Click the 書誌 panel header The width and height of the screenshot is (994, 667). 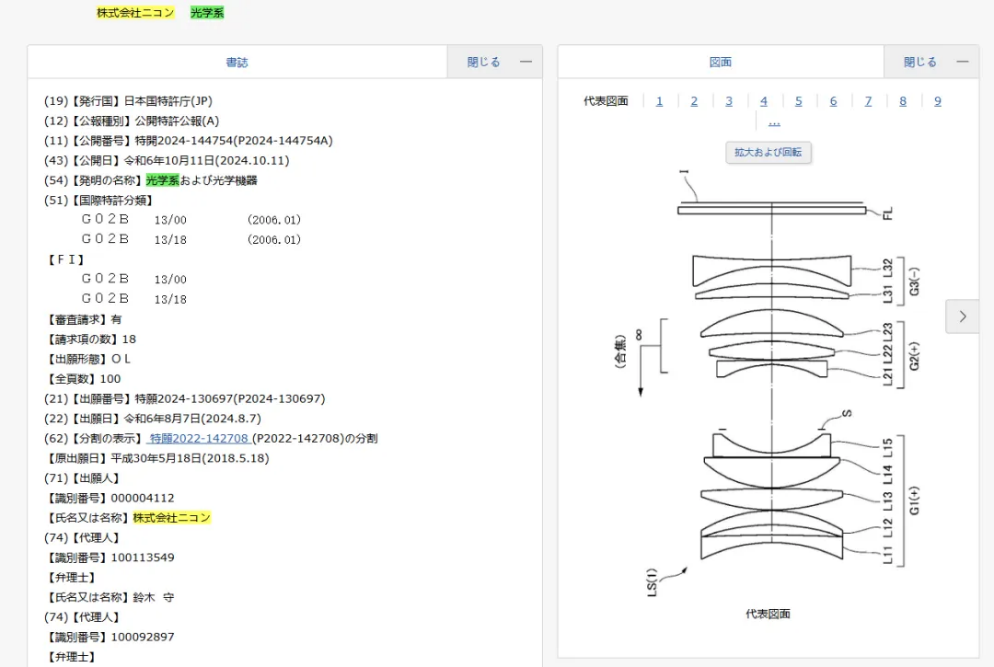[237, 62]
